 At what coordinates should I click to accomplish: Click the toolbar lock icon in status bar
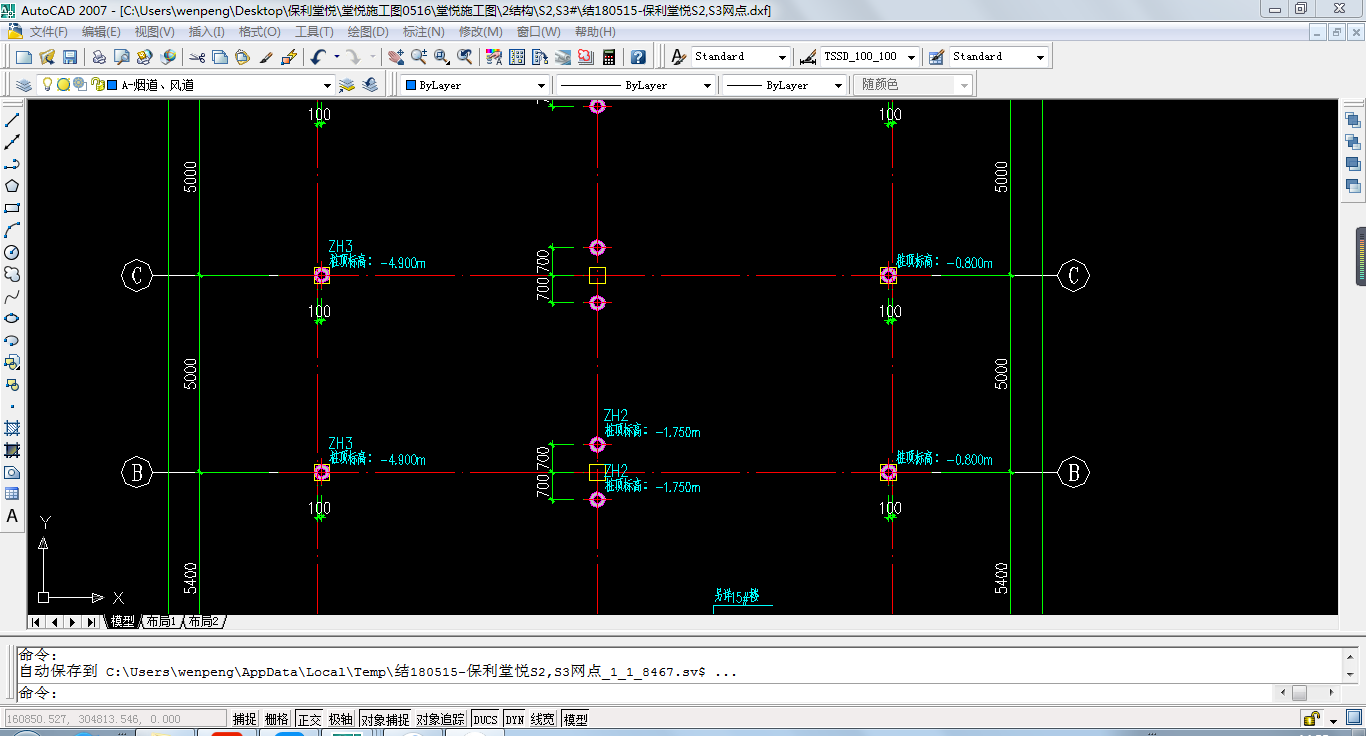tap(1310, 719)
